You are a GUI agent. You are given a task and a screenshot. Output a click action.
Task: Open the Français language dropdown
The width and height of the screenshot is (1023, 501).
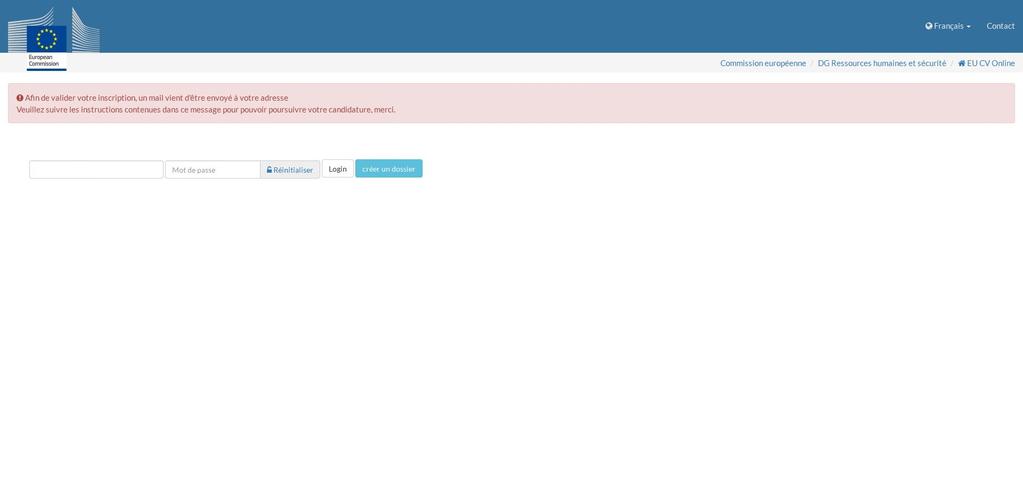tap(947, 26)
